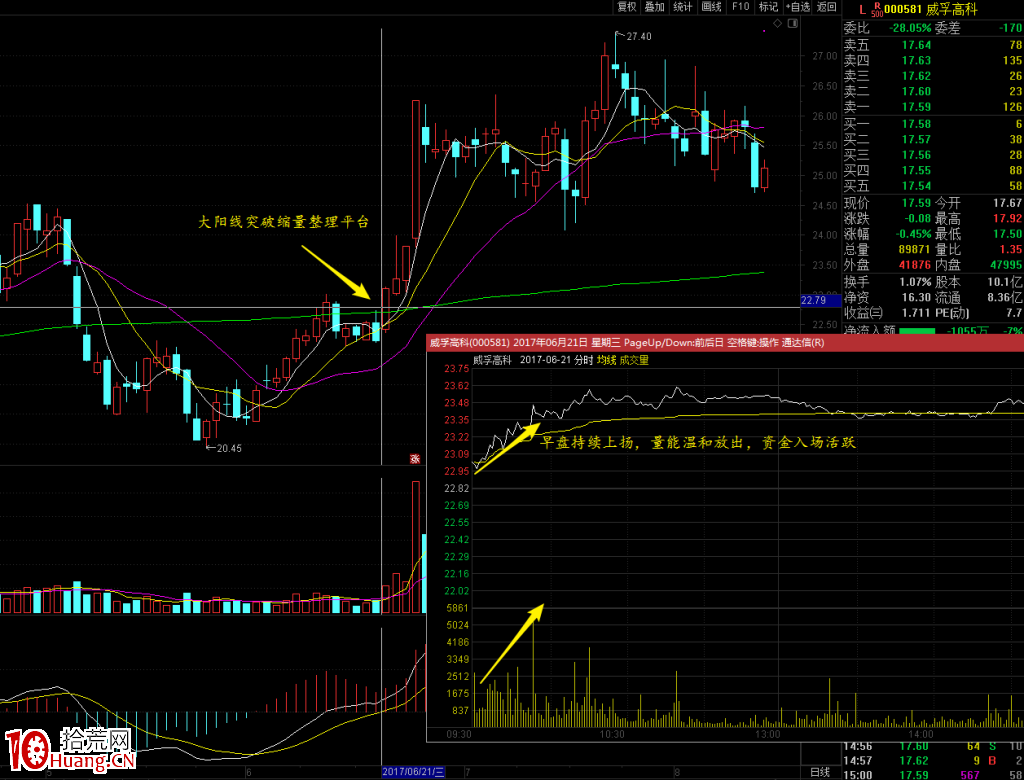Viewport: 1024px width, 780px height.
Task: Open the 叠加 overlay option
Action: pyautogui.click(x=655, y=7)
